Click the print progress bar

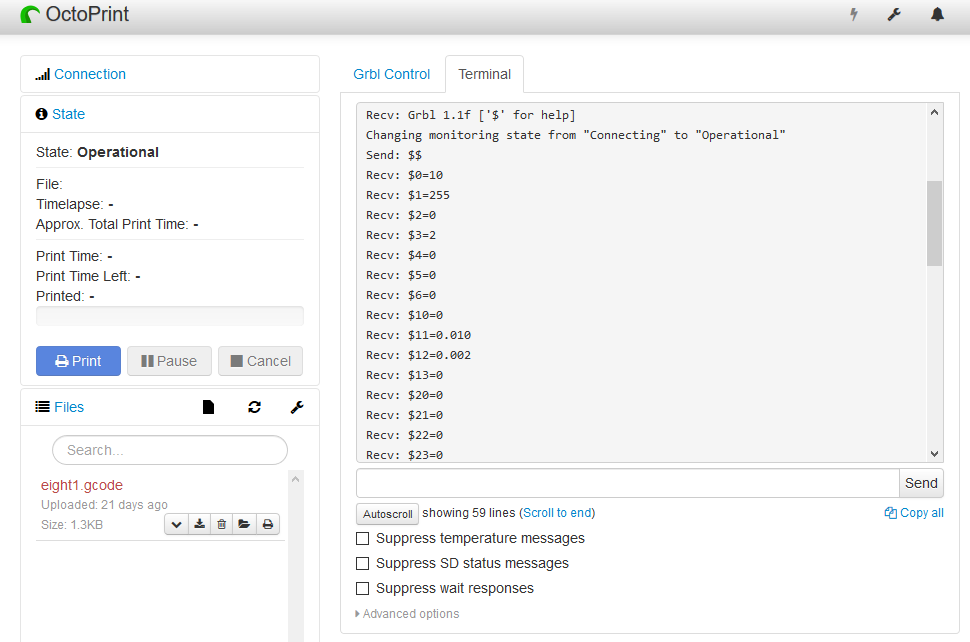(x=170, y=316)
